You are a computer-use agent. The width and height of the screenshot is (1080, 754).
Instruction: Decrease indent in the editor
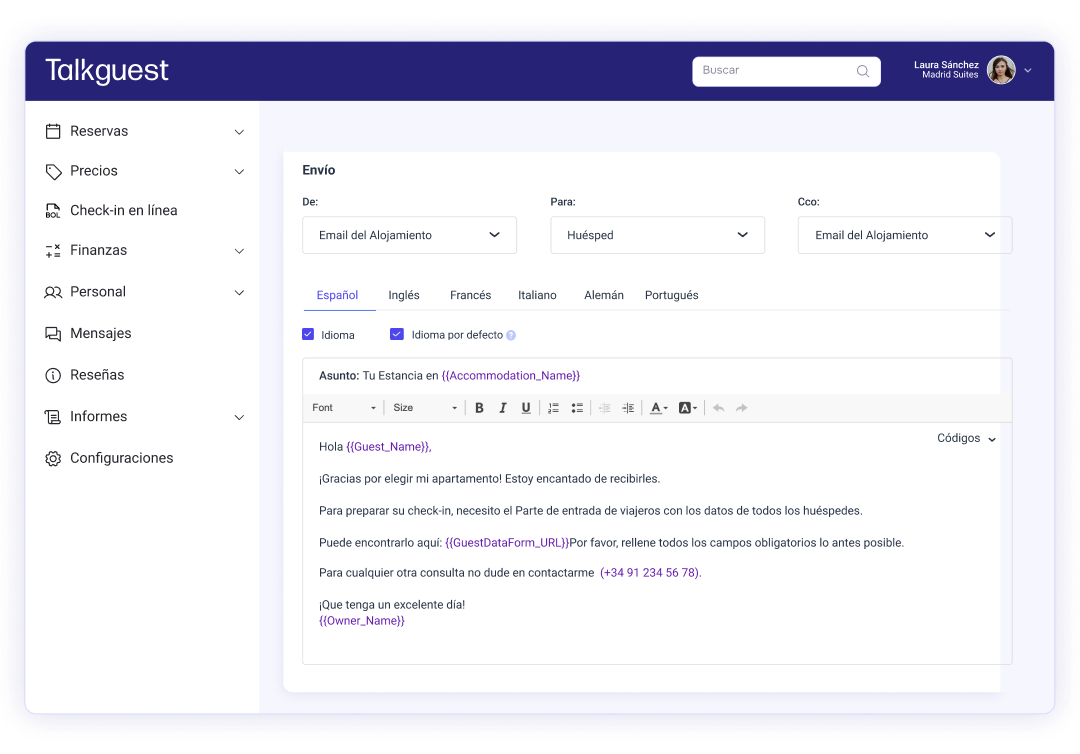tap(604, 408)
